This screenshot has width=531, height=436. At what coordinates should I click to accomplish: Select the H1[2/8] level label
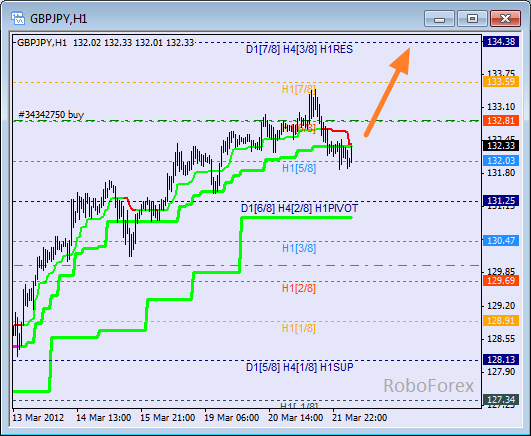299,289
